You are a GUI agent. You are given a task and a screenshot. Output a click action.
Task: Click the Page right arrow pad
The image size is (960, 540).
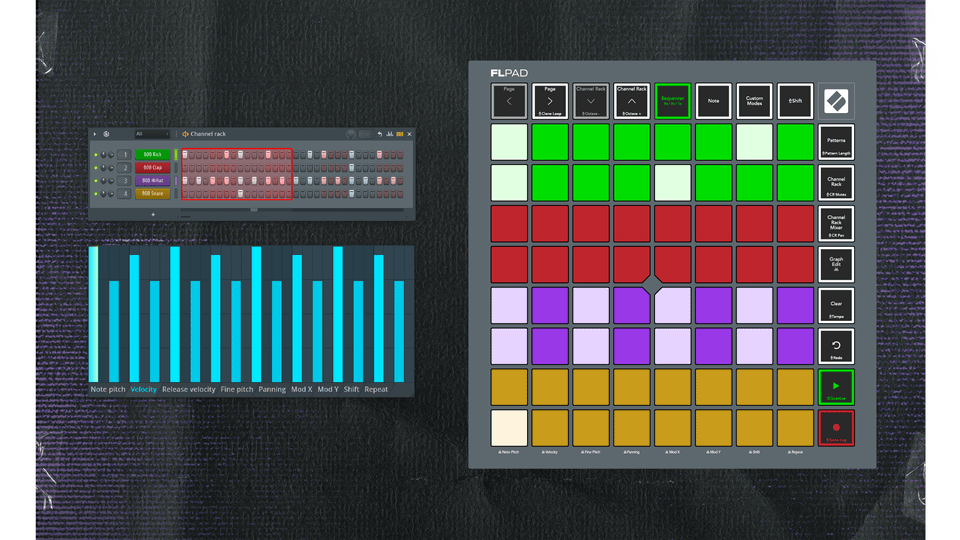550,101
